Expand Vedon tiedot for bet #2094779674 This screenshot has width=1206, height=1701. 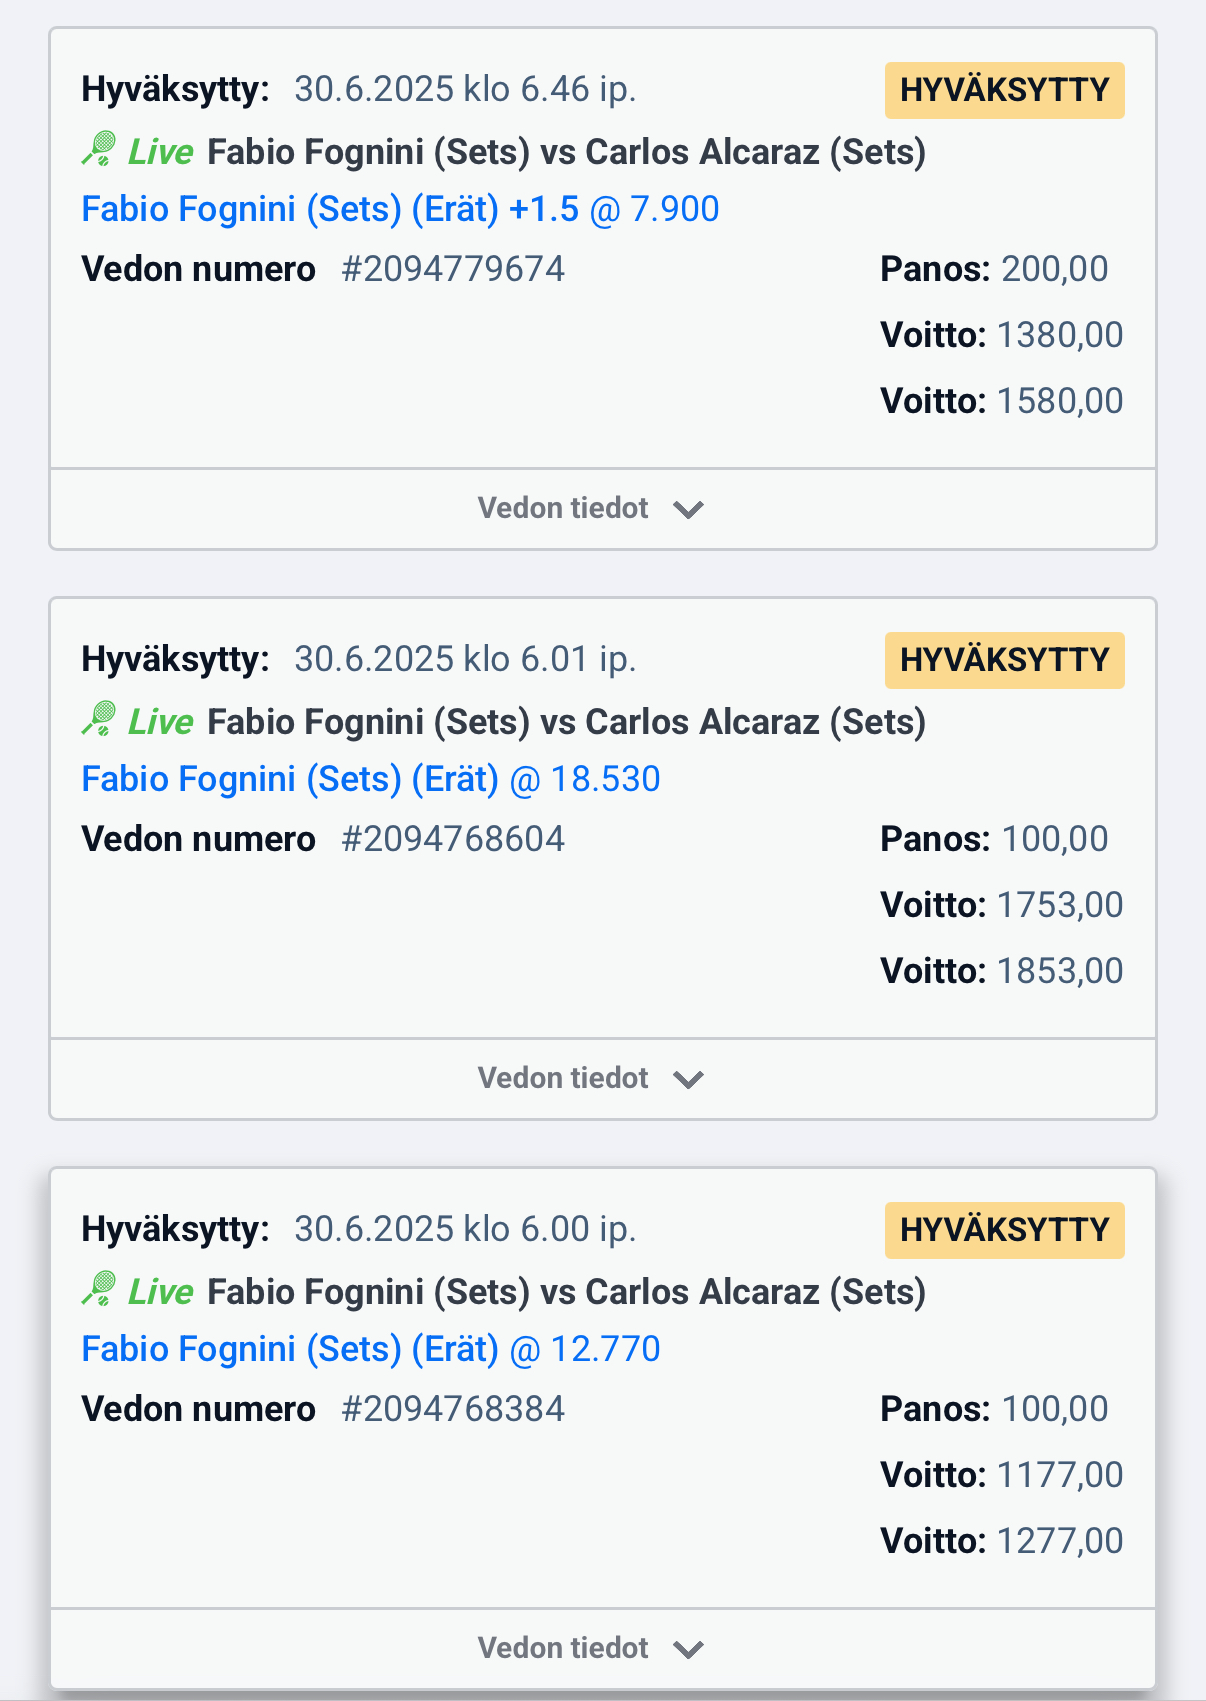603,509
